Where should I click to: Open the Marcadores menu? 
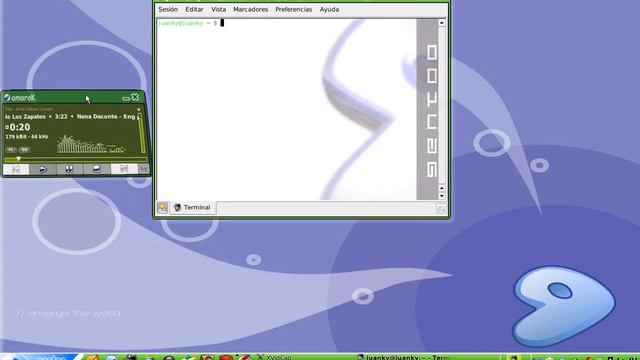point(251,9)
